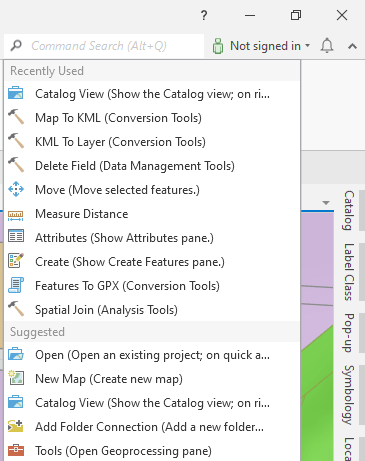Screen dimensions: 365x461
Task: Click the Catalog View icon under Recently Used
Action: [16, 93]
